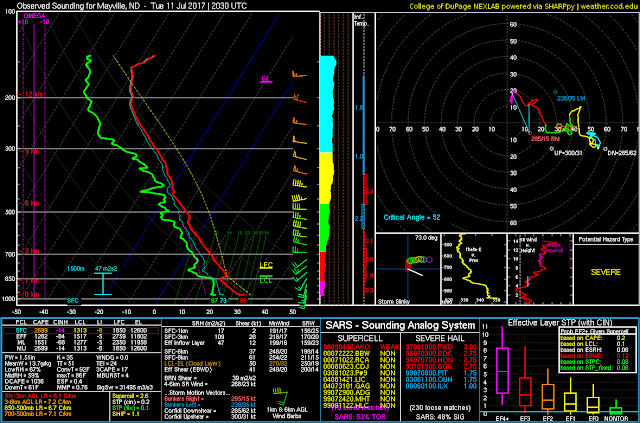Click the OMEGA label on the skew-T
This screenshot has height=423, width=640.
(x=35, y=16)
